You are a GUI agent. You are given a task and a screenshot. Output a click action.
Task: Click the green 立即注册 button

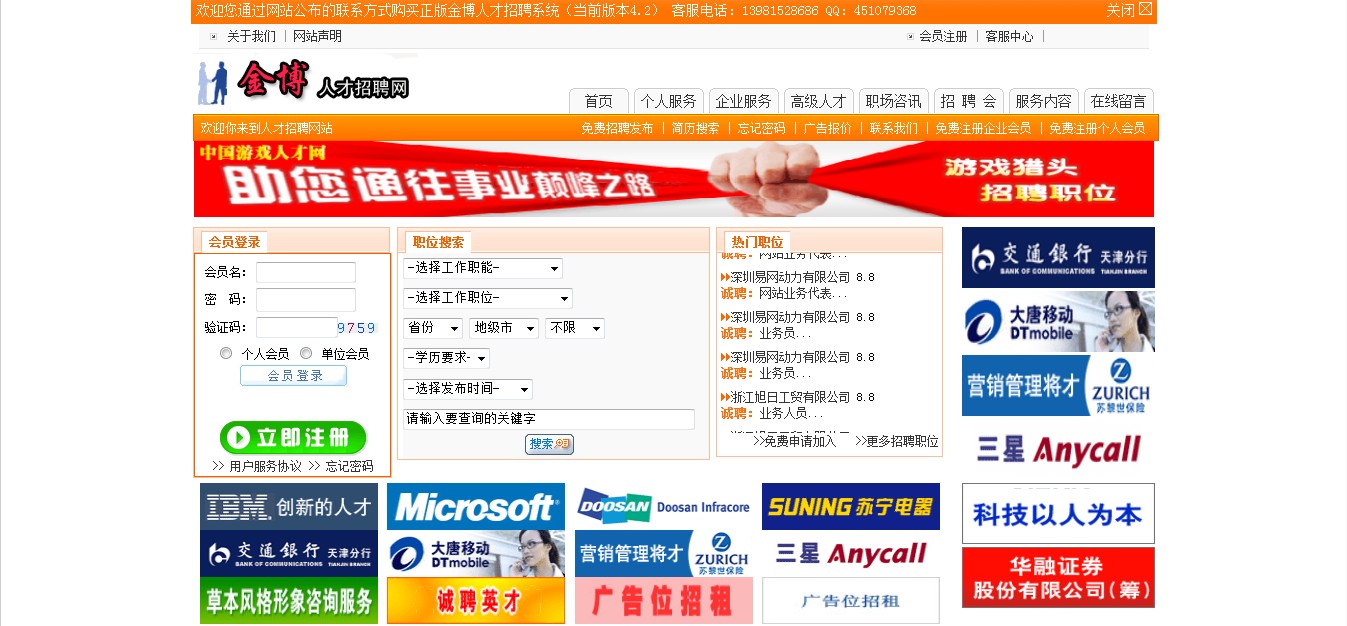(293, 438)
